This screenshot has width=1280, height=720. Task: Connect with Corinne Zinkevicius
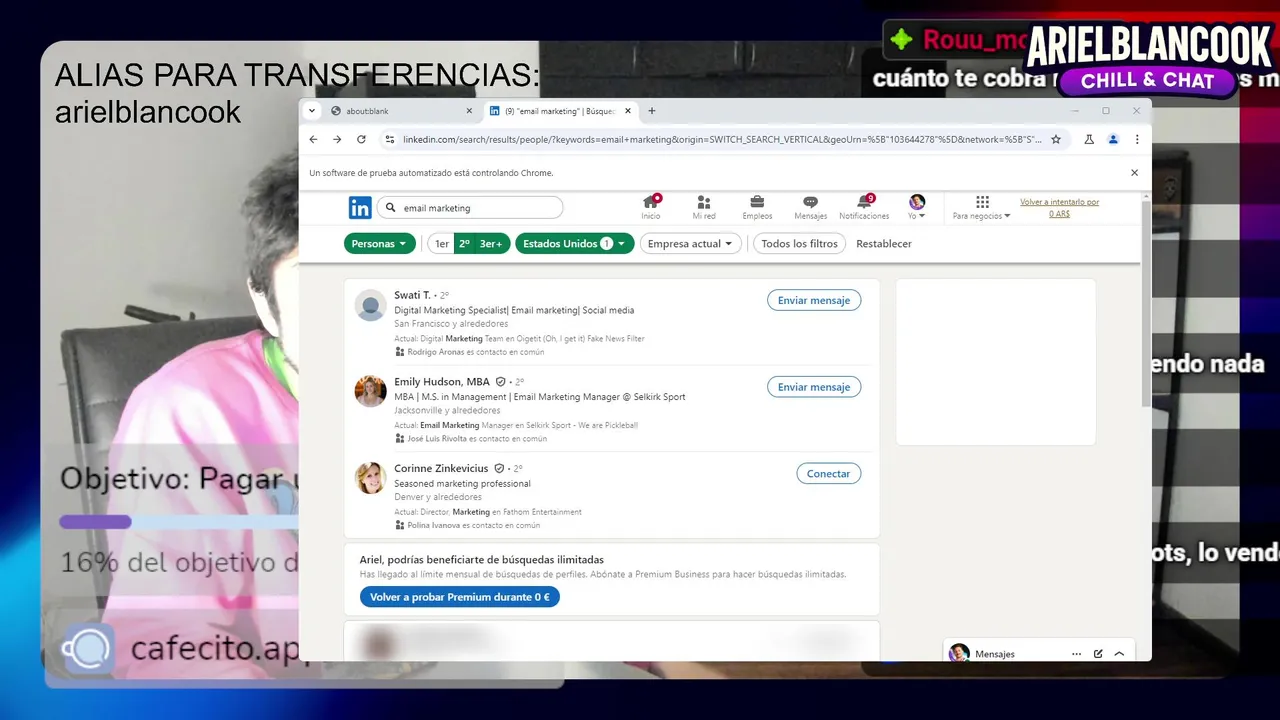[828, 474]
